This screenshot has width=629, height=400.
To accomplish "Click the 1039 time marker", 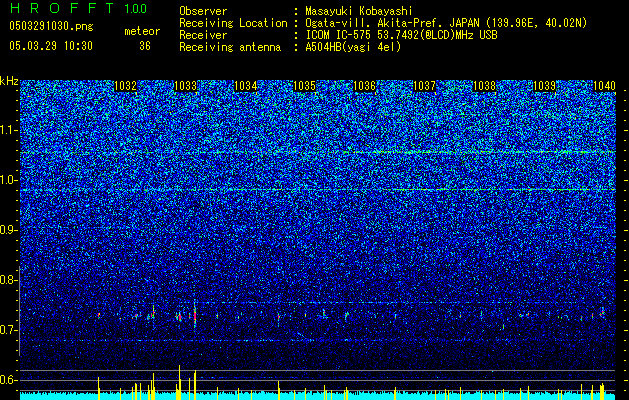I will point(545,86).
